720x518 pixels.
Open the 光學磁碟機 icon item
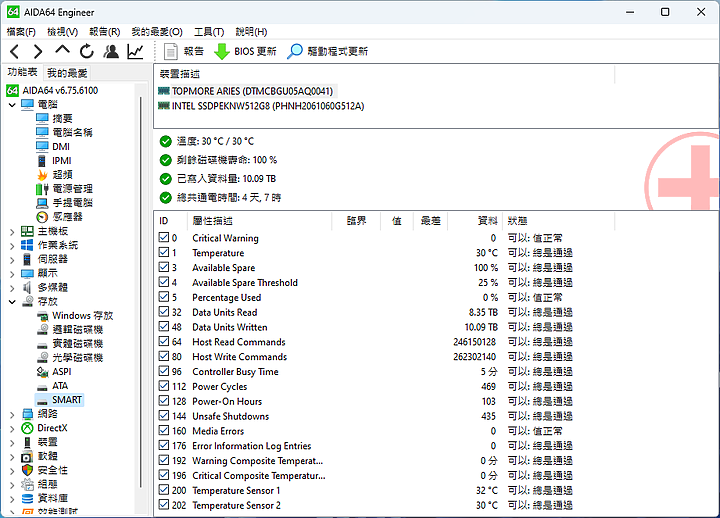[x=43, y=358]
